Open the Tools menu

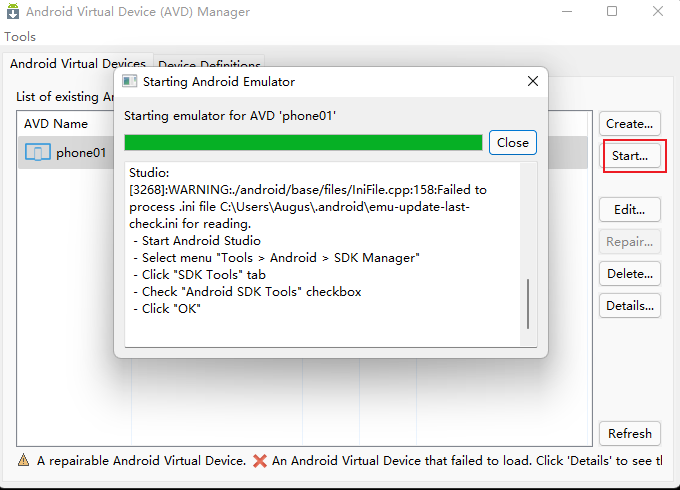(x=20, y=36)
